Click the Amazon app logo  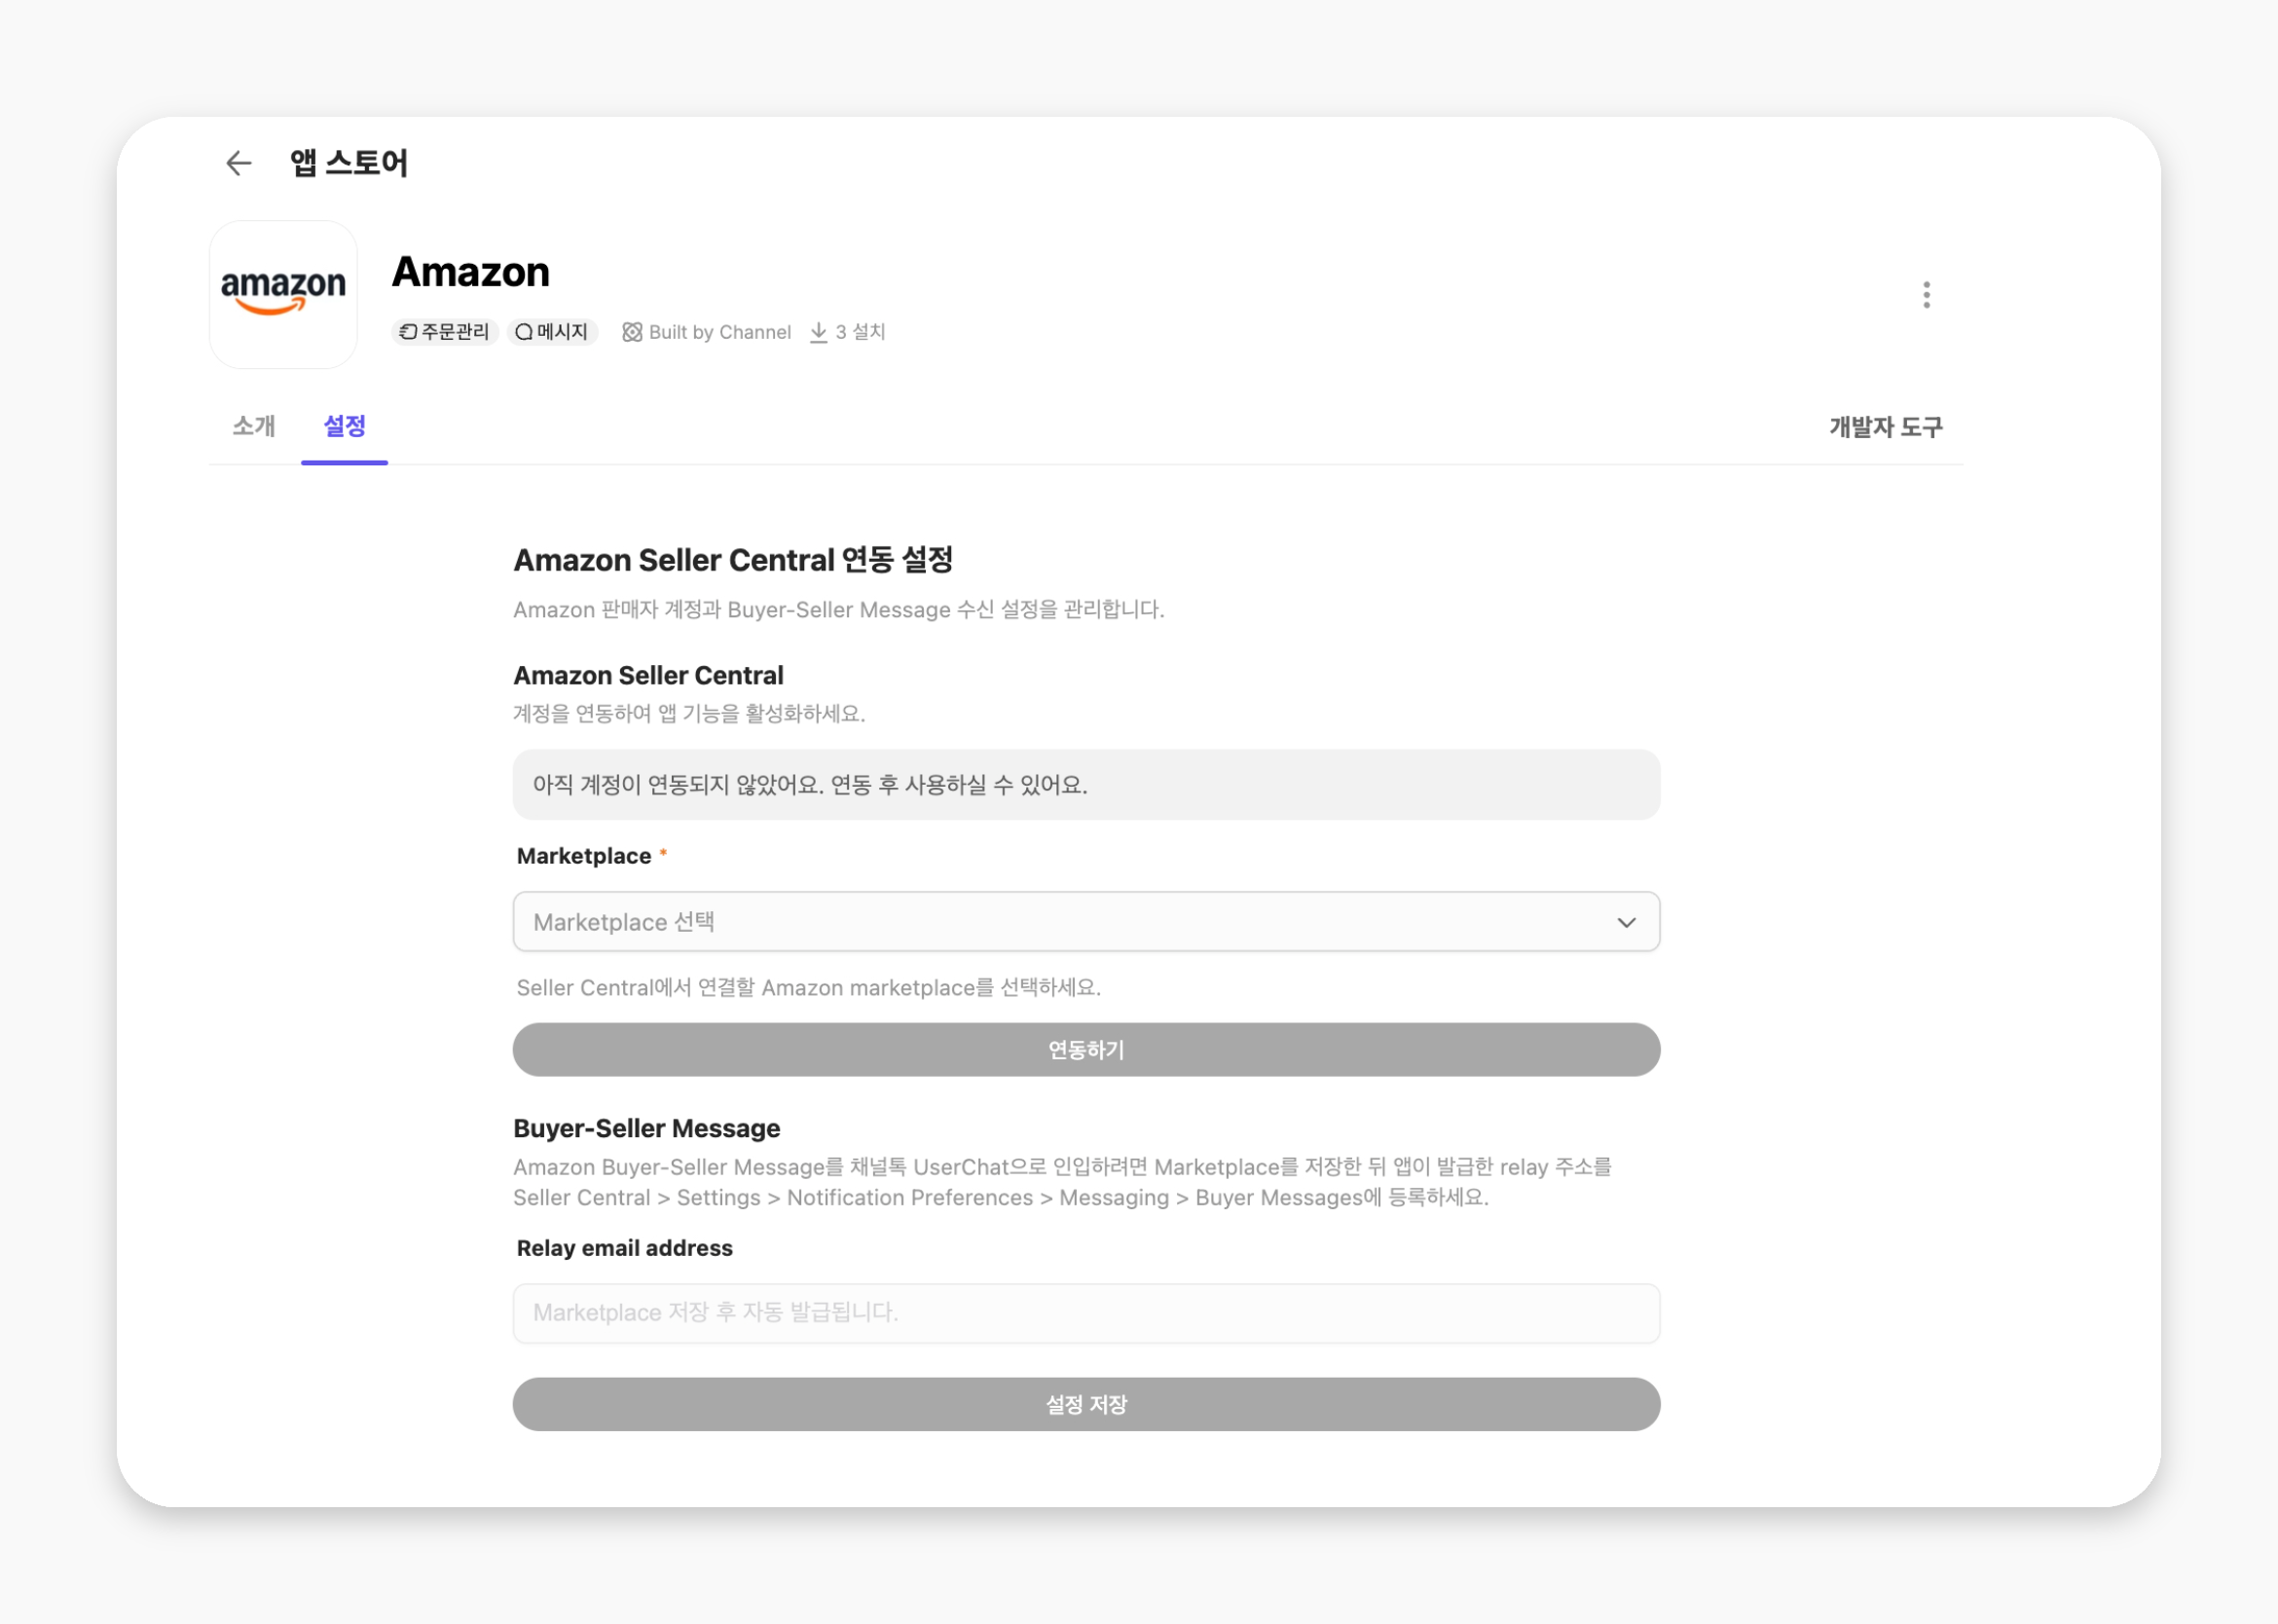pos(283,295)
